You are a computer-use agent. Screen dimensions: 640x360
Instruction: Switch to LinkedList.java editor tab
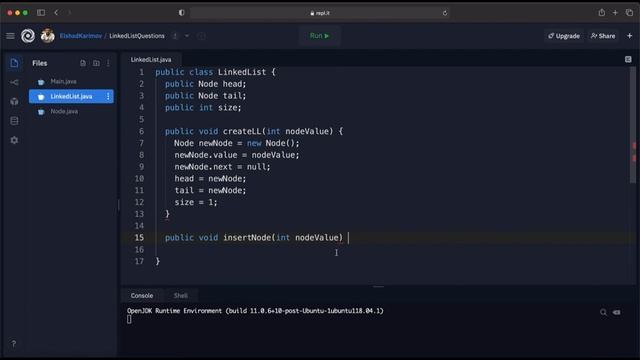click(151, 60)
